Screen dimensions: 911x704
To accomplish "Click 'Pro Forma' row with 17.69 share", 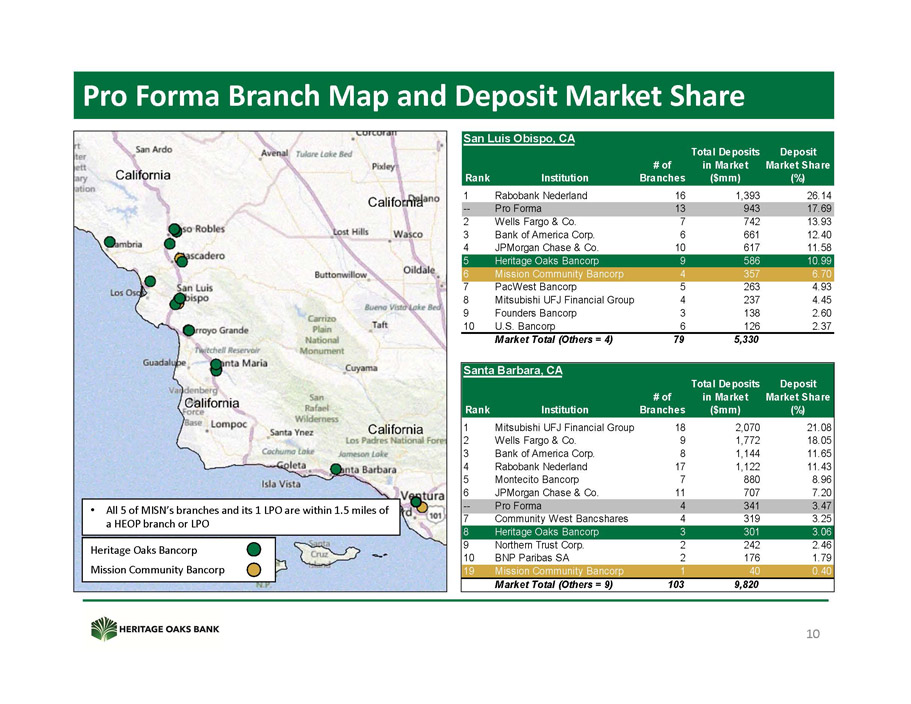I will pyautogui.click(x=647, y=209).
